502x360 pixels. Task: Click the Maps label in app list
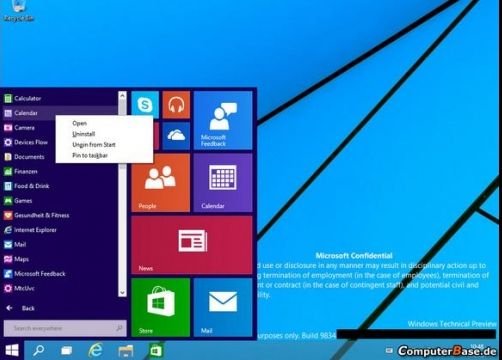point(21,259)
